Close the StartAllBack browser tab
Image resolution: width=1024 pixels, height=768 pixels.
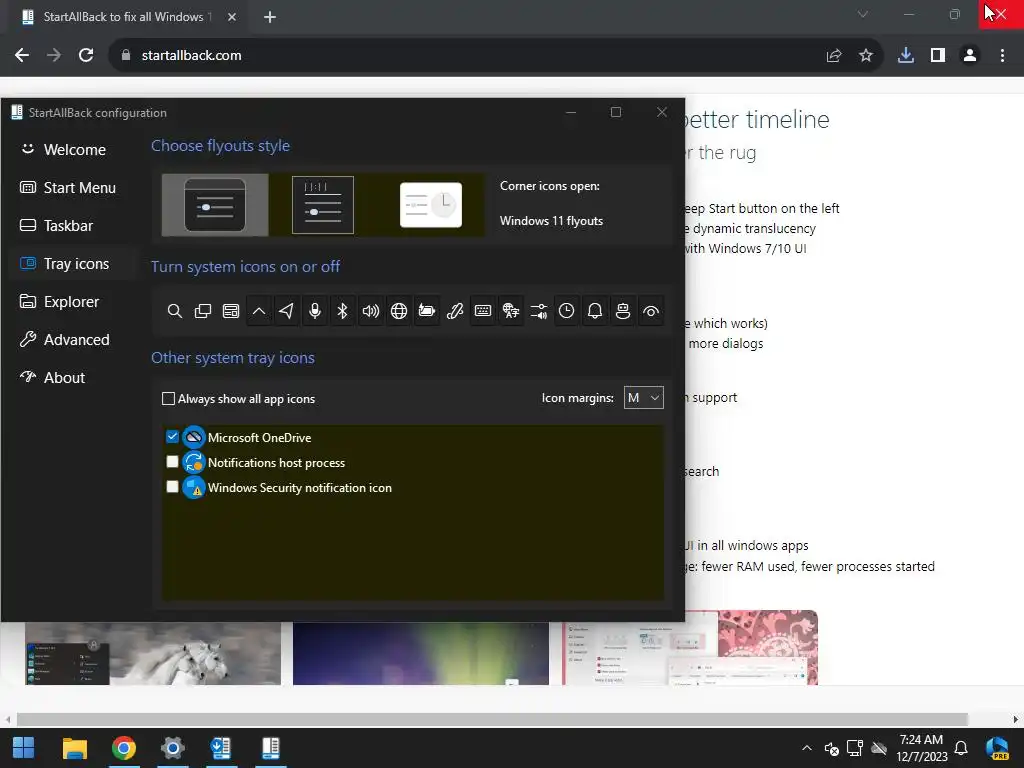coord(232,17)
